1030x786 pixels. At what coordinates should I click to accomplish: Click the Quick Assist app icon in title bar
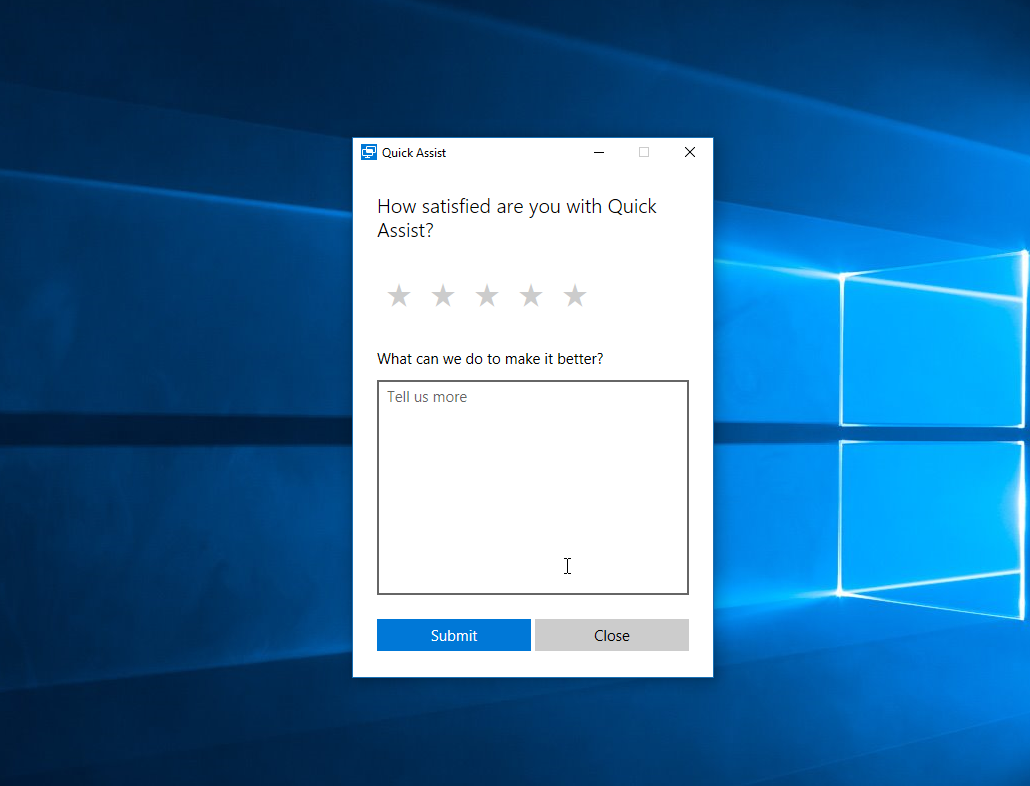point(369,153)
